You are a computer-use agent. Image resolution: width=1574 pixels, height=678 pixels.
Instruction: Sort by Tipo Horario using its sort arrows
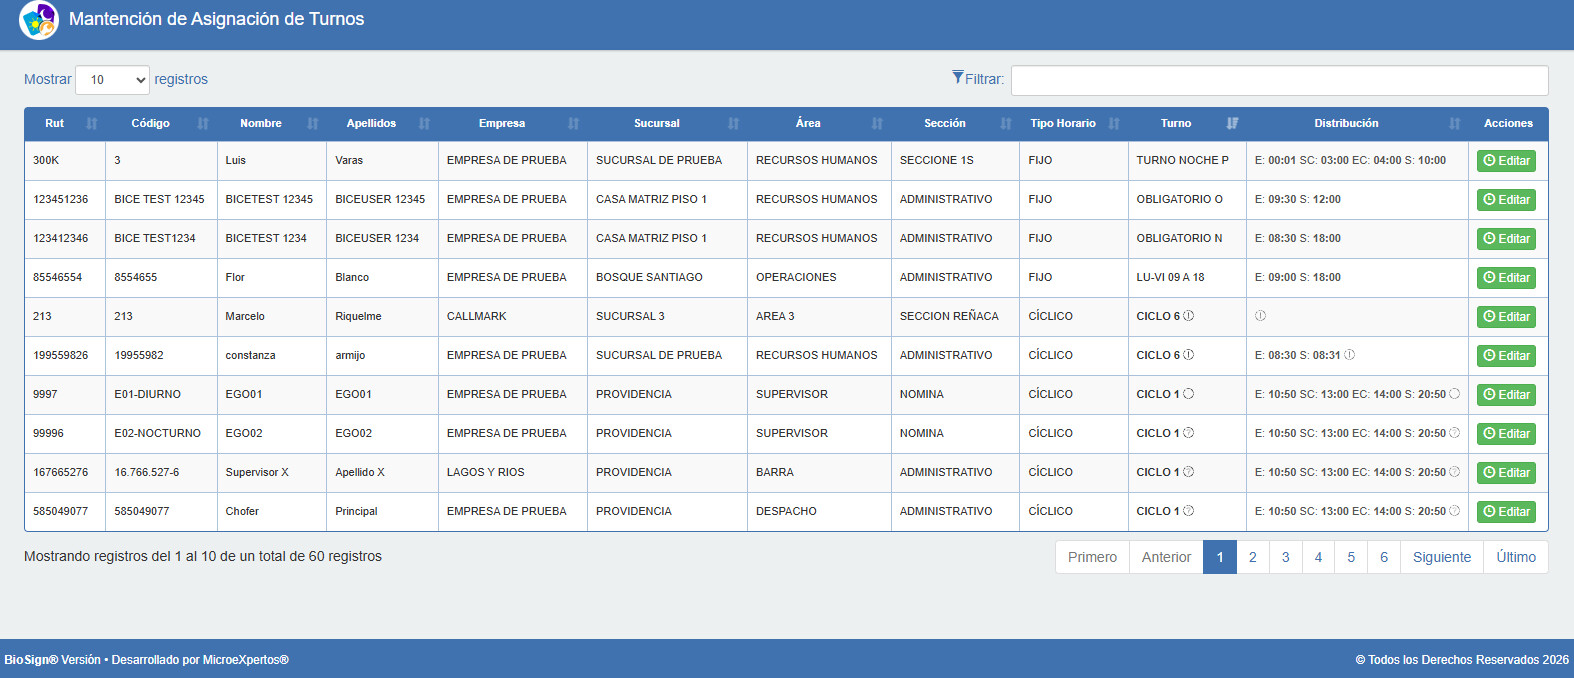[x=1114, y=124]
